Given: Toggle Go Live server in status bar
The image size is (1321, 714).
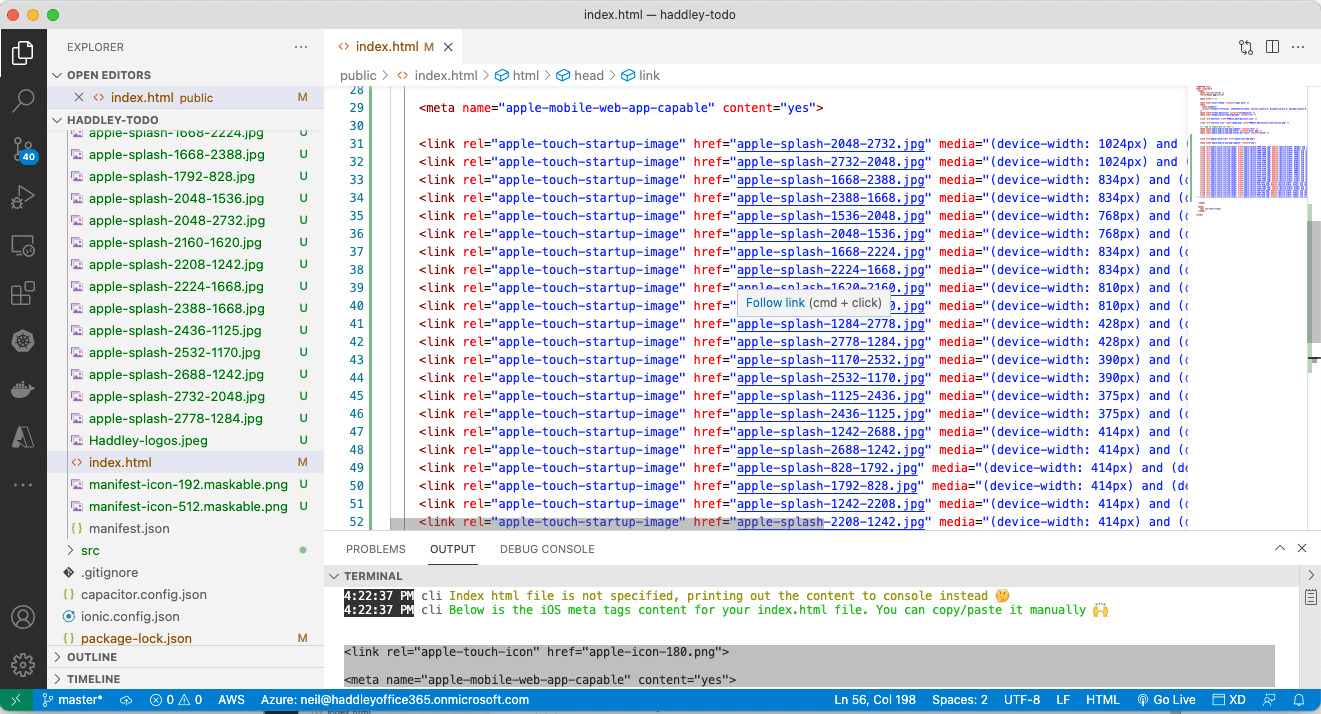Looking at the screenshot, I should (x=1165, y=700).
